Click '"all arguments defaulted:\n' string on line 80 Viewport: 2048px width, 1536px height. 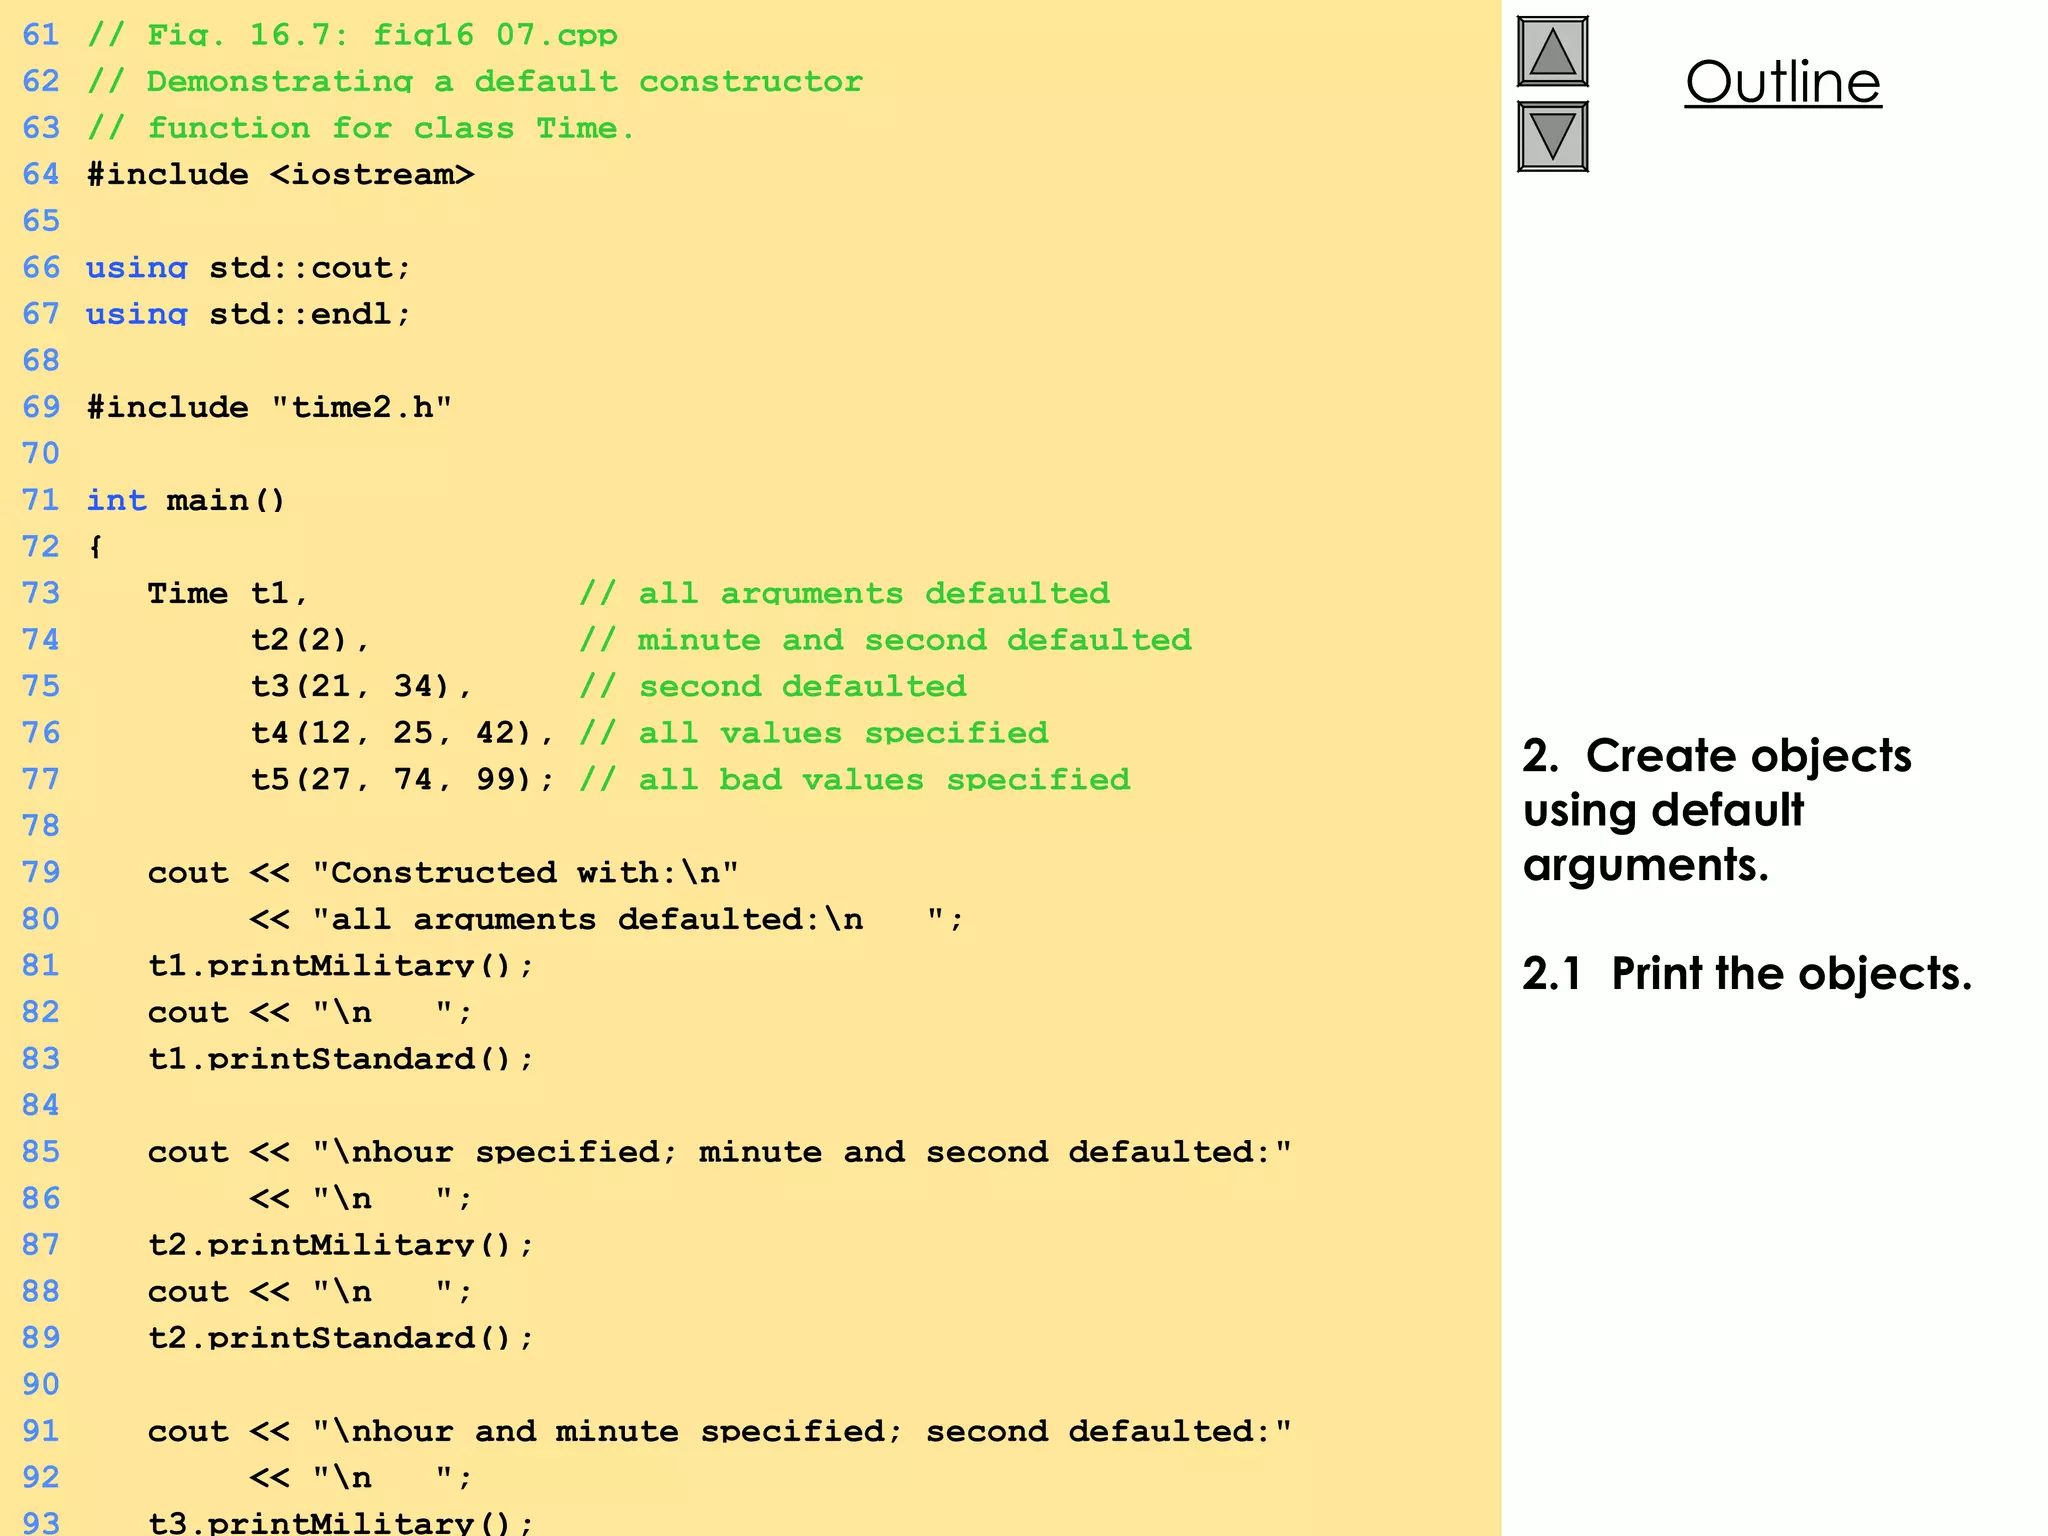[587, 919]
